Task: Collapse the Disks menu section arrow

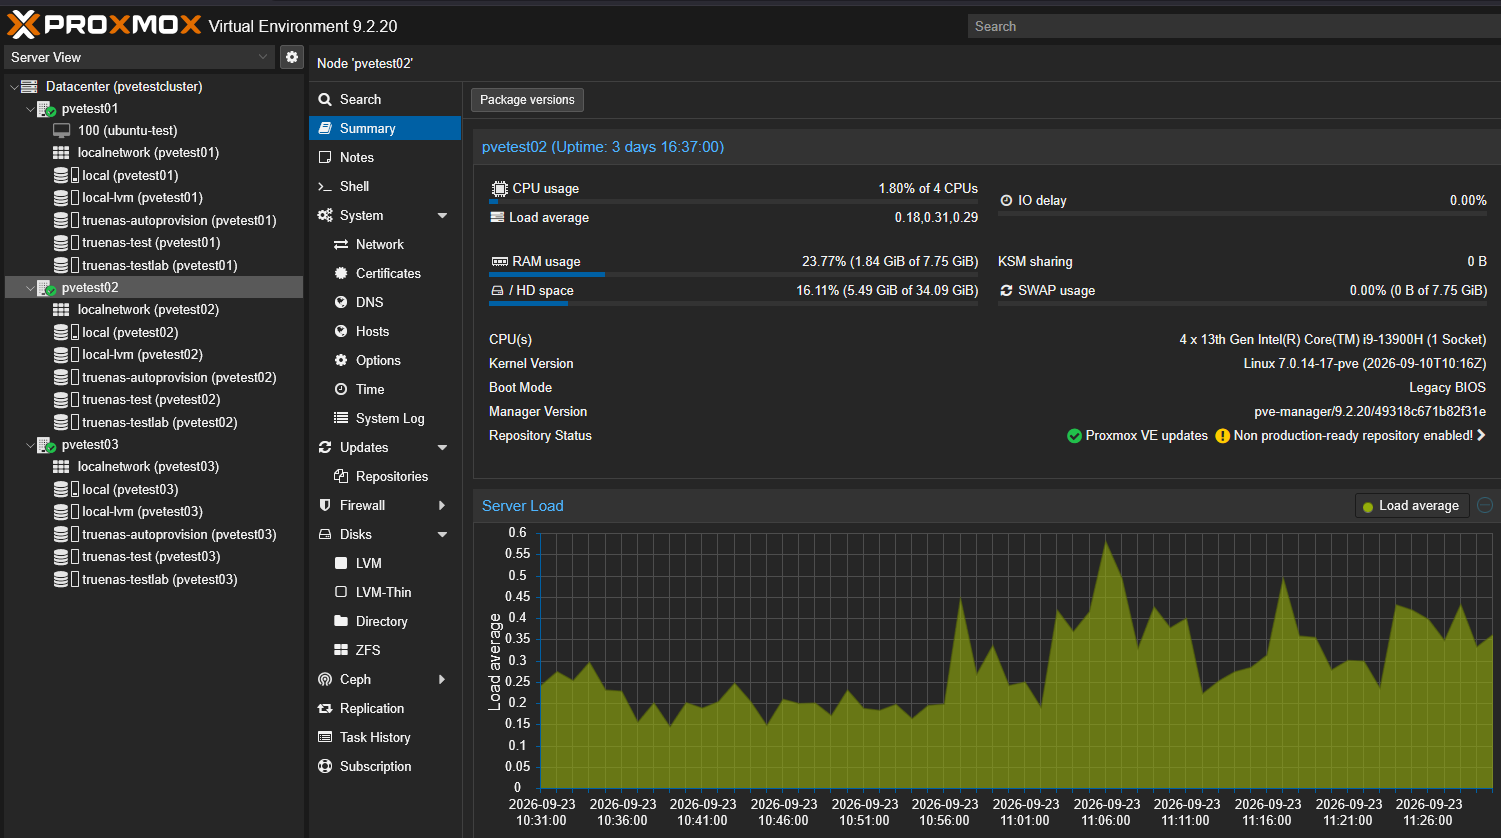Action: [x=443, y=535]
